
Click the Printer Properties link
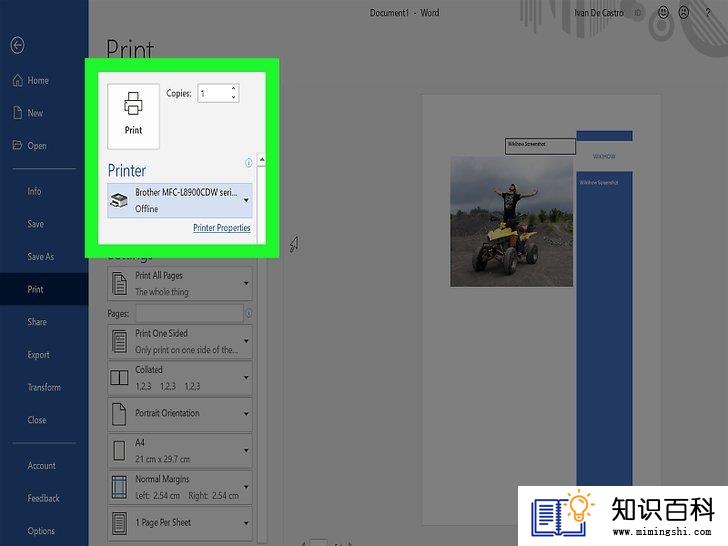coord(221,228)
